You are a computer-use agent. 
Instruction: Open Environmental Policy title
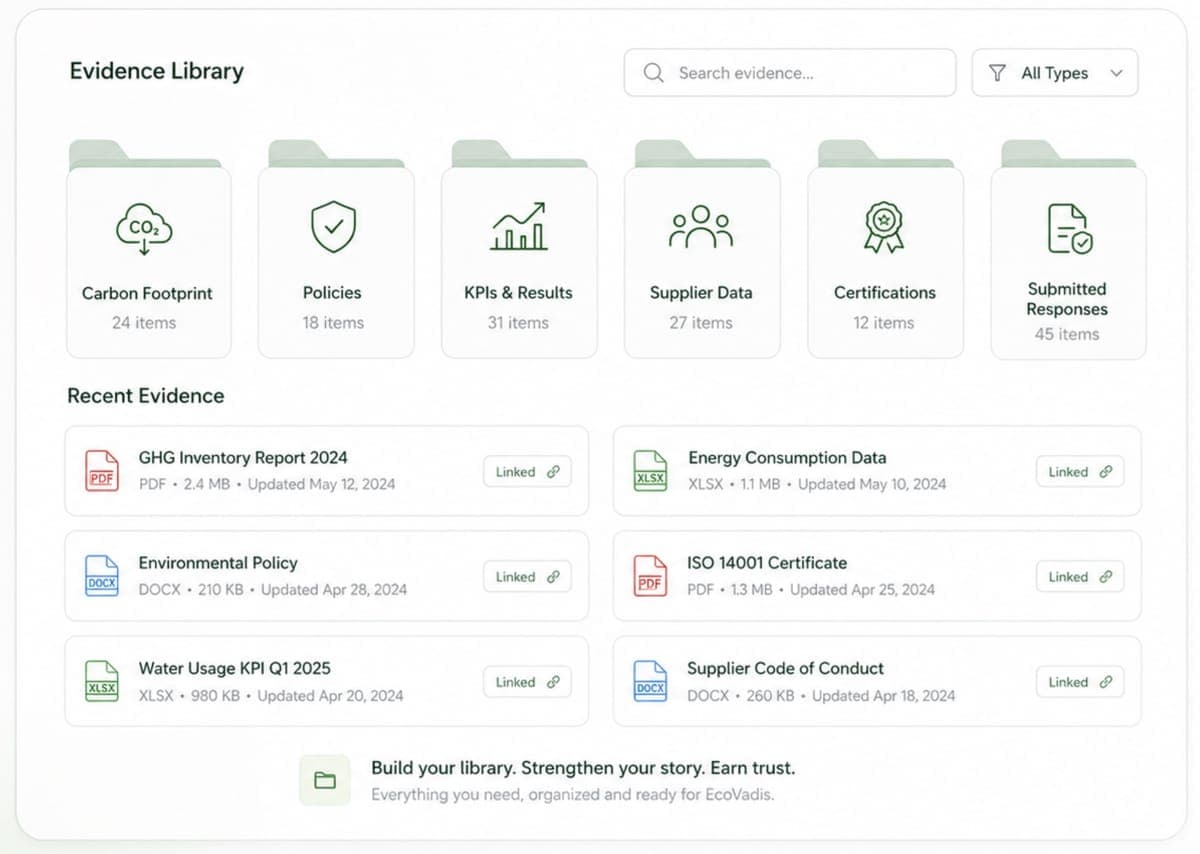(x=218, y=563)
